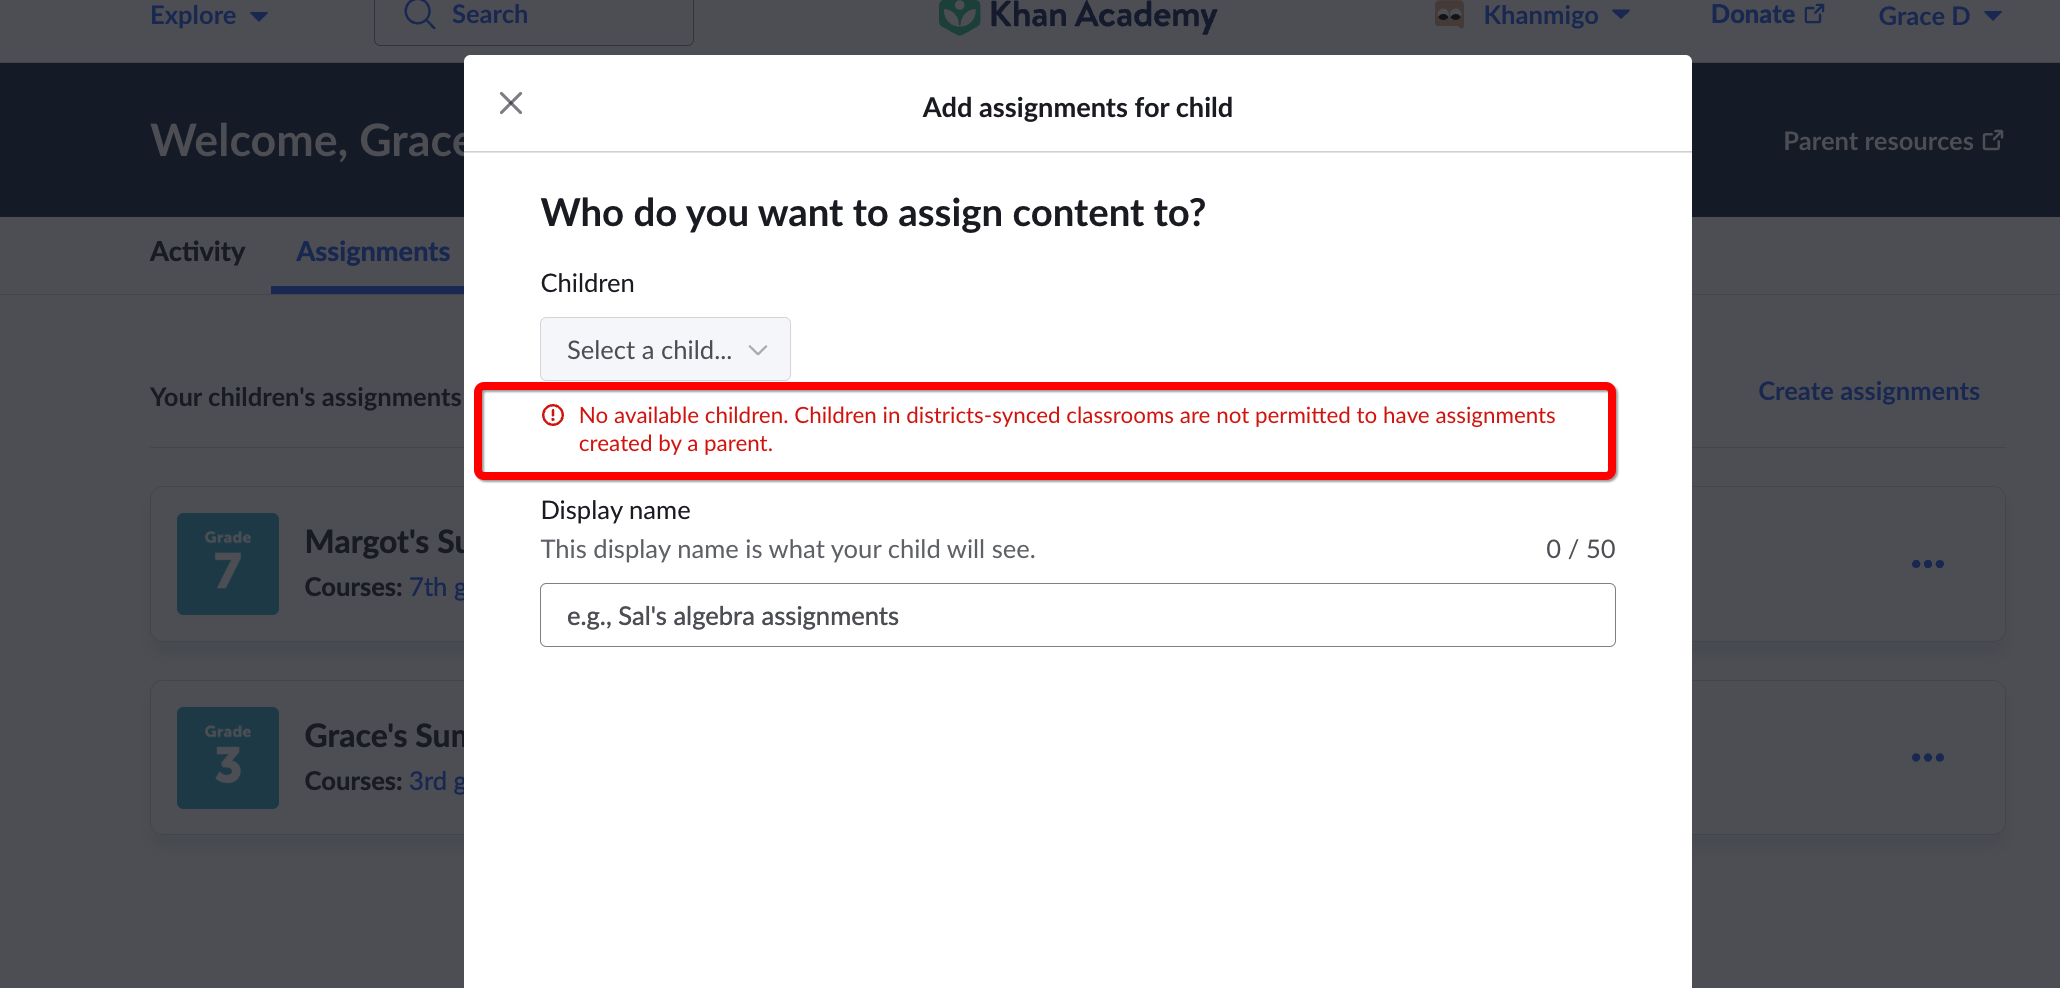Close the Add assignments dialog
The image size is (2060, 988).
tap(511, 103)
